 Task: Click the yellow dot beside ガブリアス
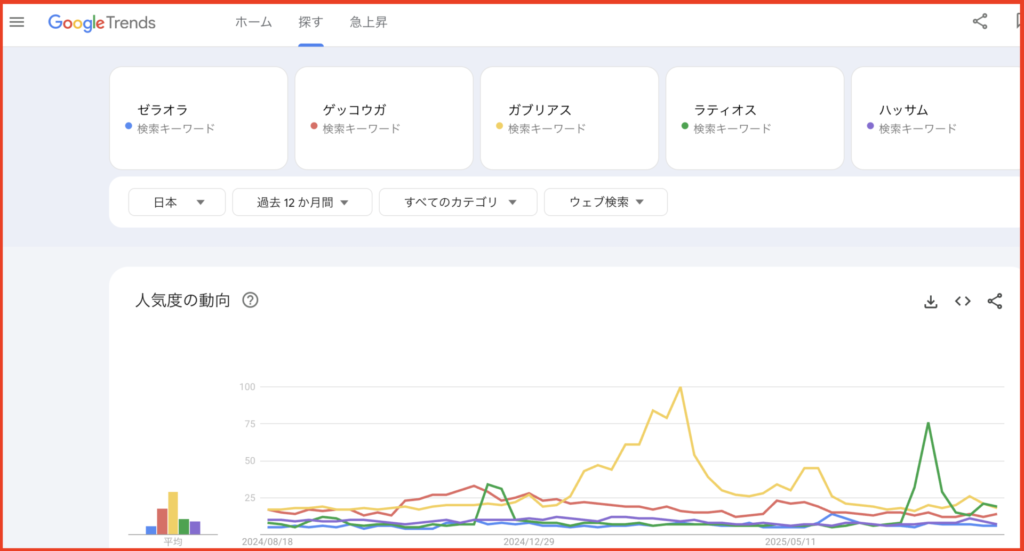[500, 126]
